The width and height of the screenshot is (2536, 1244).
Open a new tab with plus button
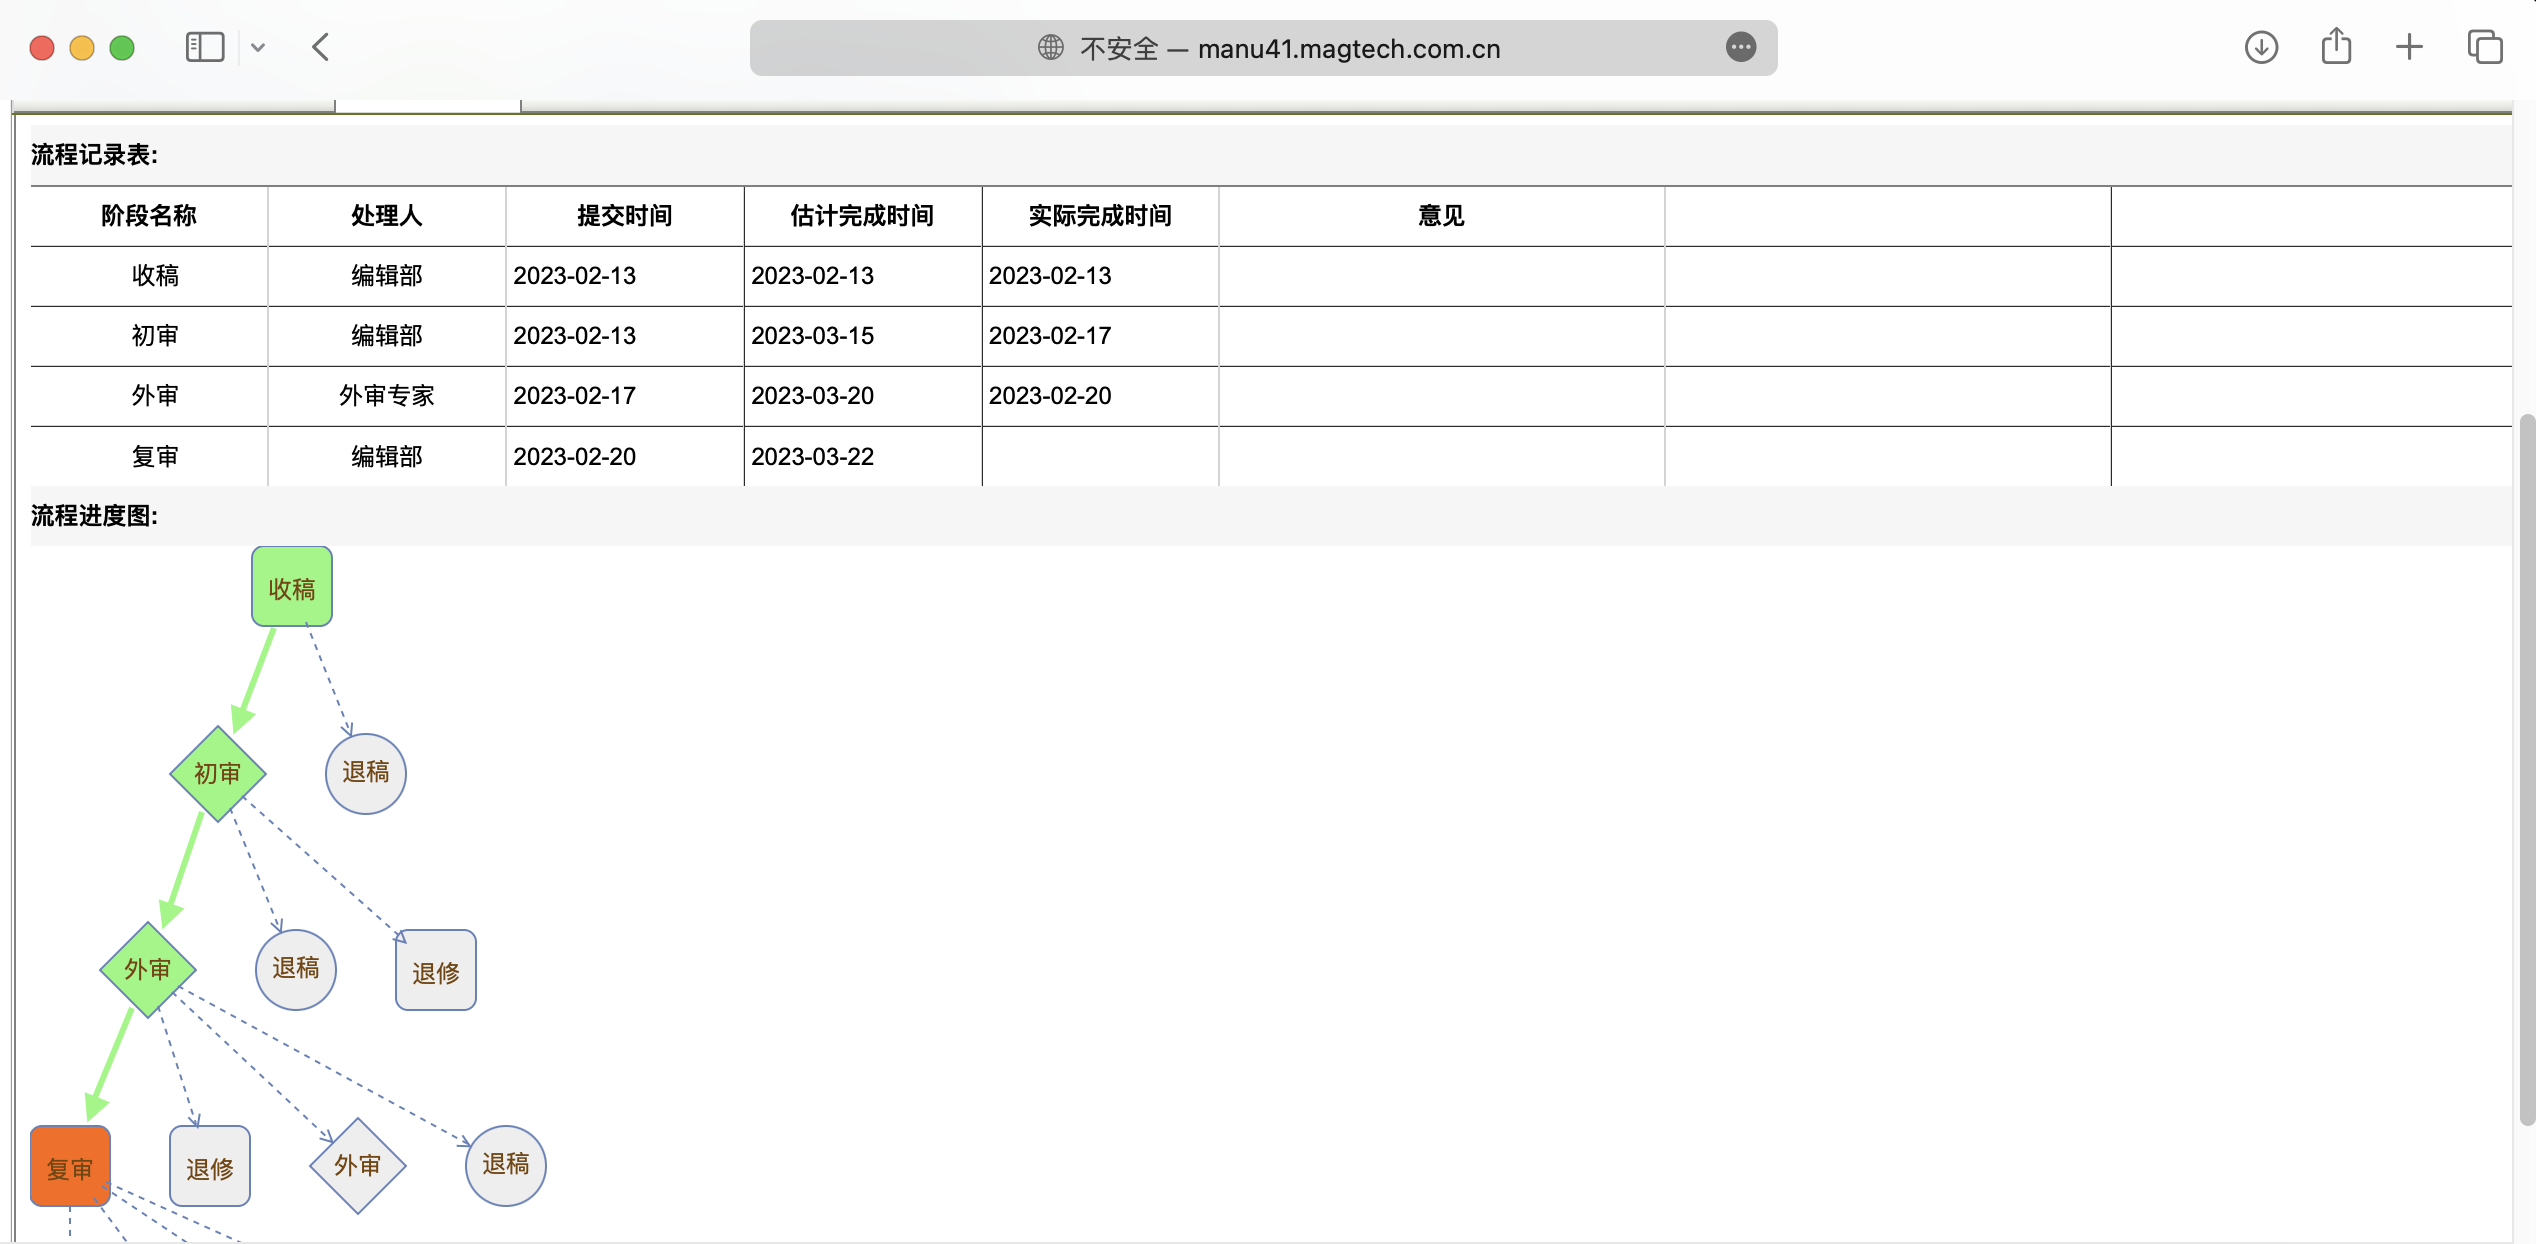coord(2409,47)
